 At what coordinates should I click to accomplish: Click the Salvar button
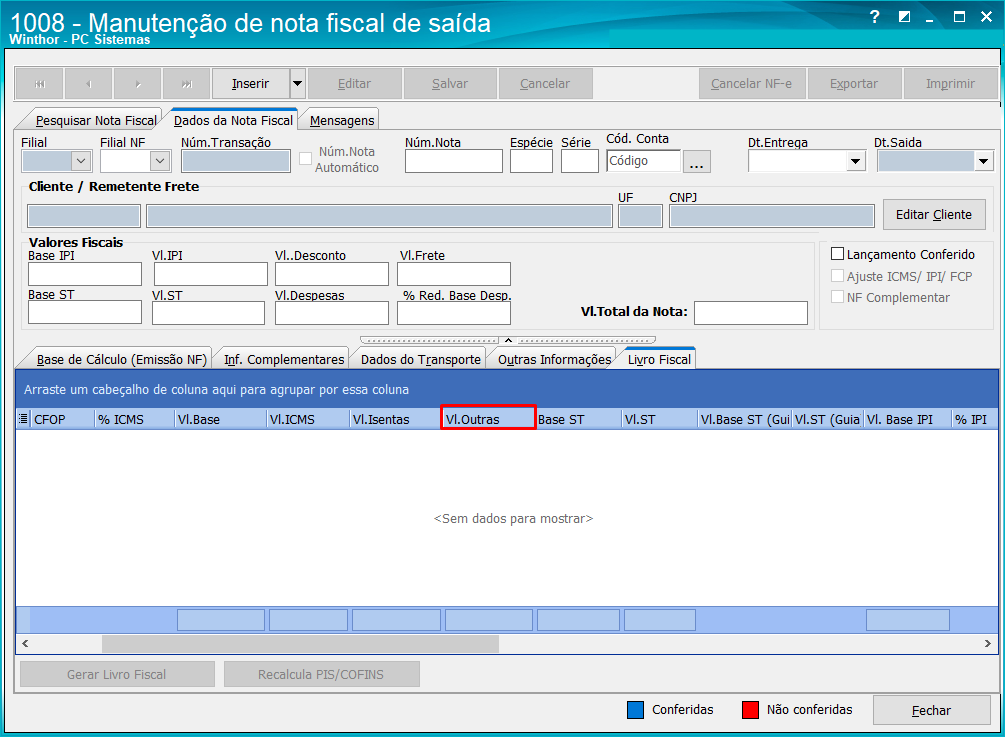click(x=450, y=84)
